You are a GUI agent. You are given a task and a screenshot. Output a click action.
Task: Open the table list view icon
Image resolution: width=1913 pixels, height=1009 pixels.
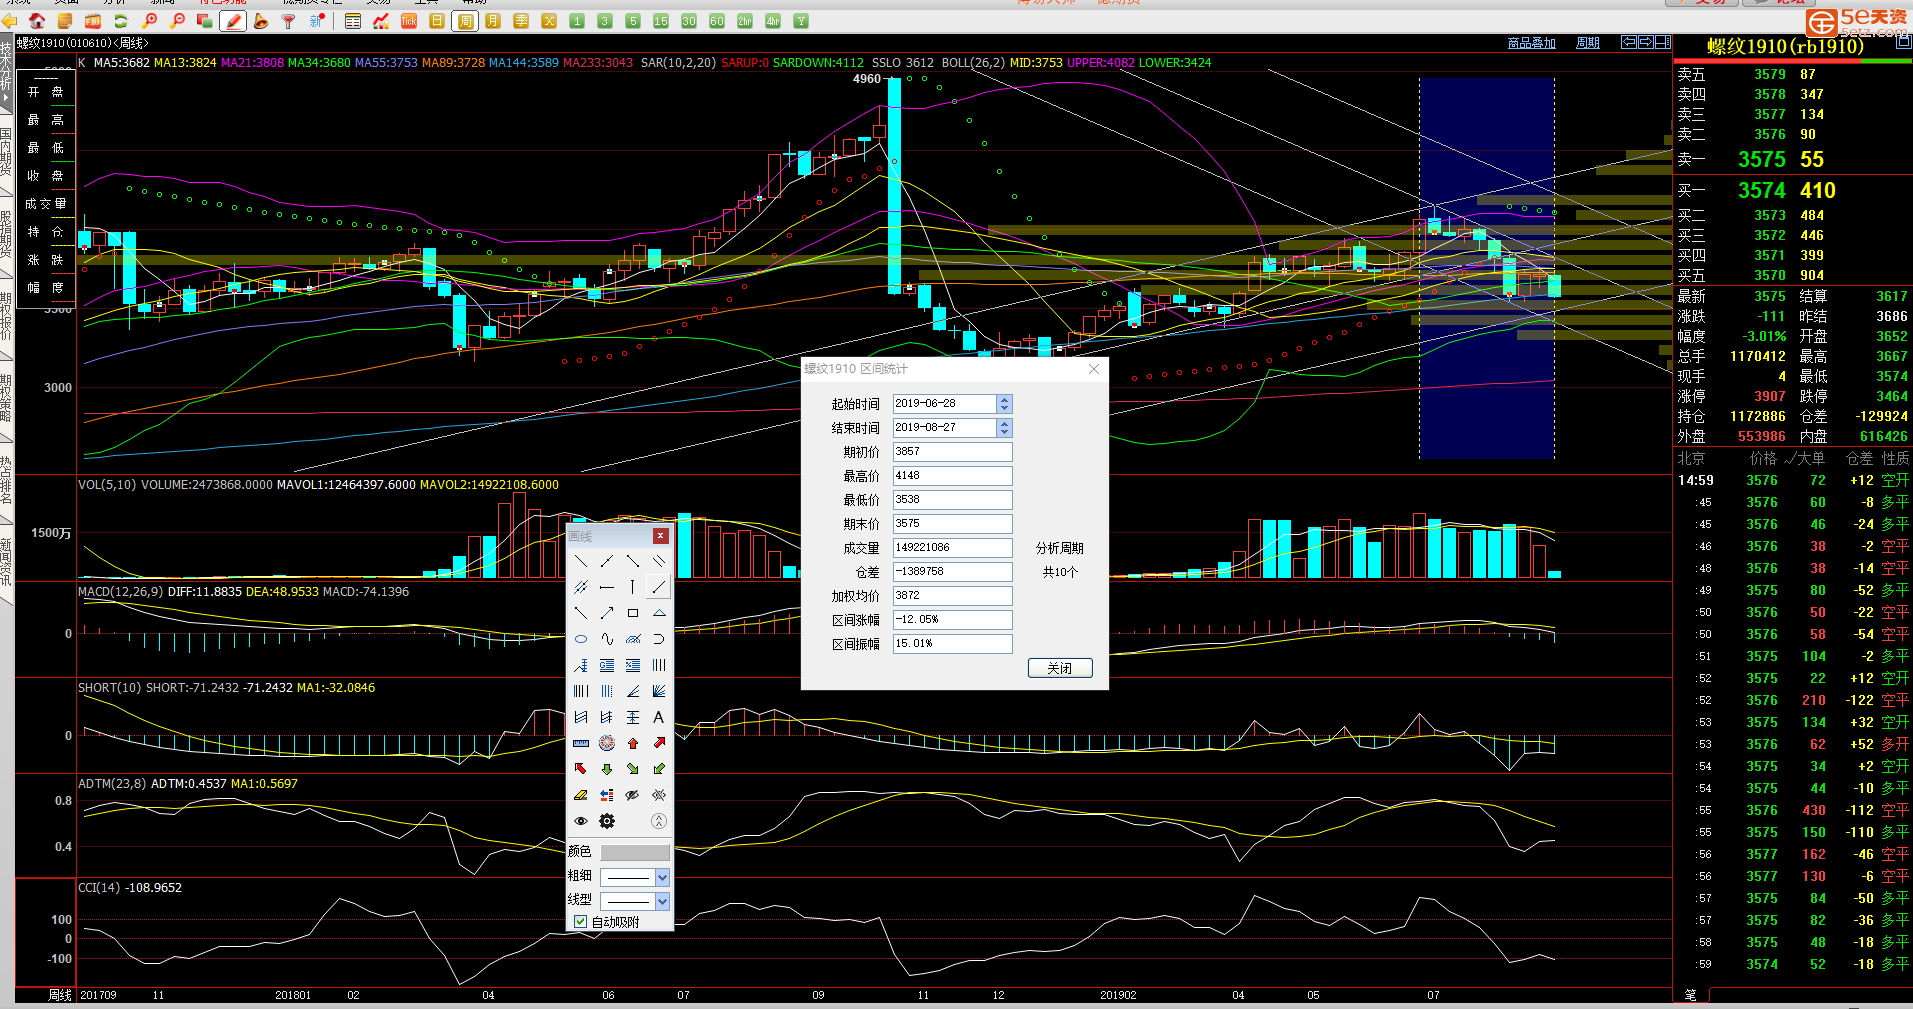pyautogui.click(x=353, y=21)
